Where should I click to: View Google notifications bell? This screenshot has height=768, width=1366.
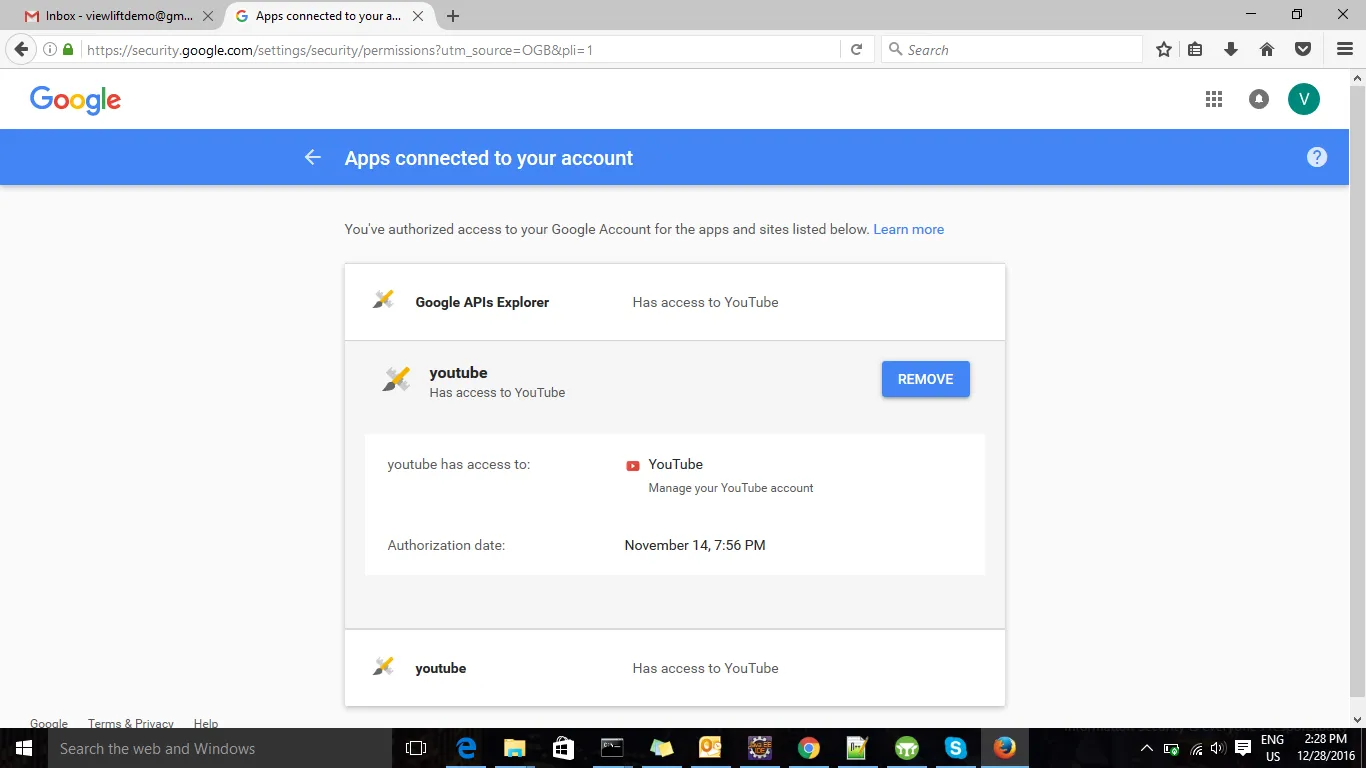point(1259,99)
